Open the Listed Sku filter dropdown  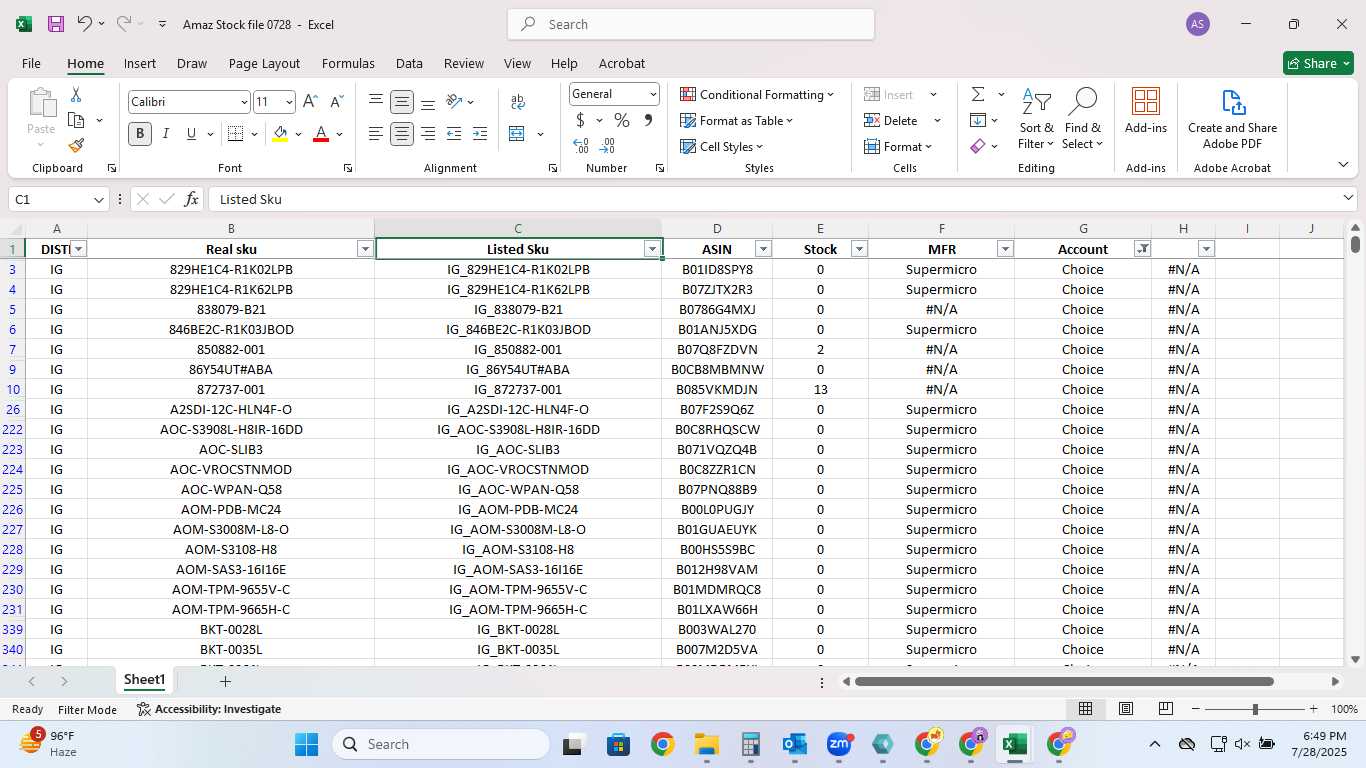[x=652, y=249]
